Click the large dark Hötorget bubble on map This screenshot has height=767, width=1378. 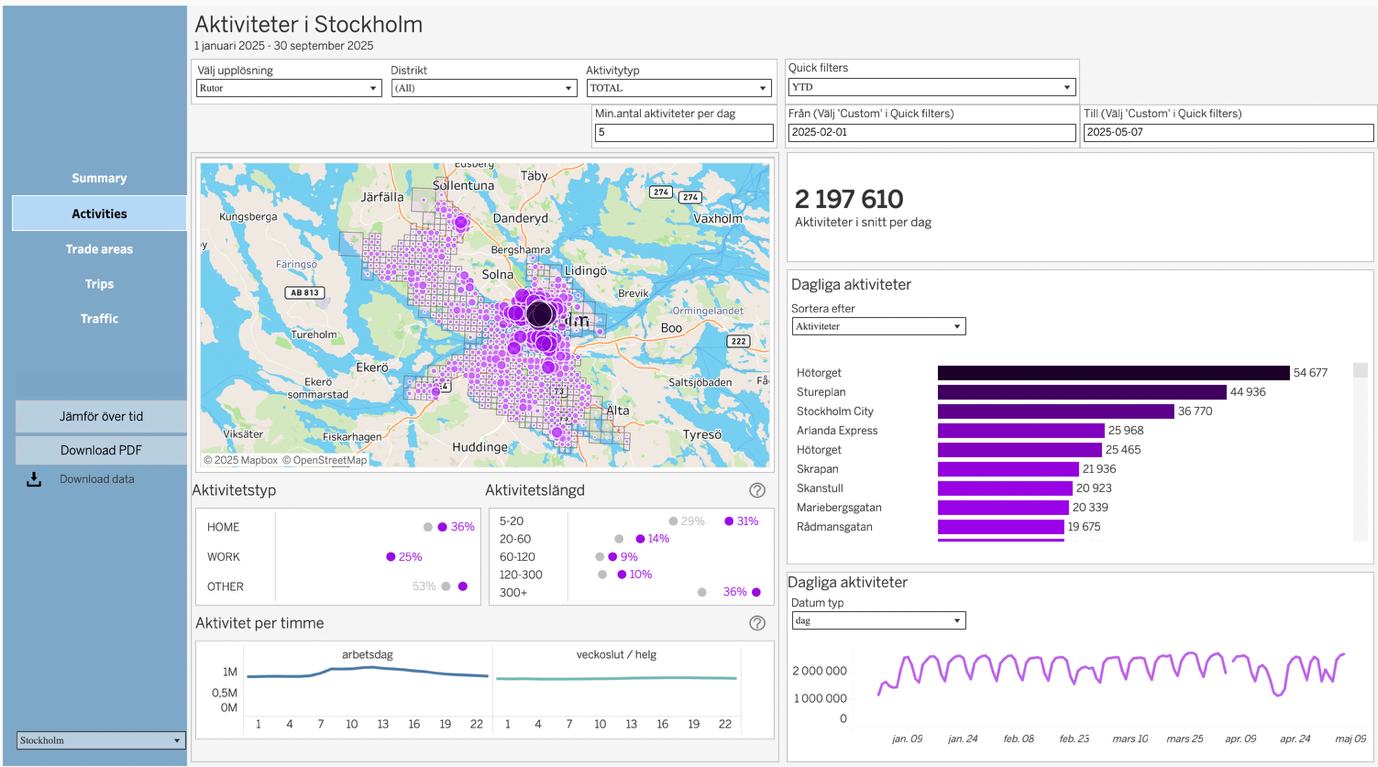(x=540, y=314)
